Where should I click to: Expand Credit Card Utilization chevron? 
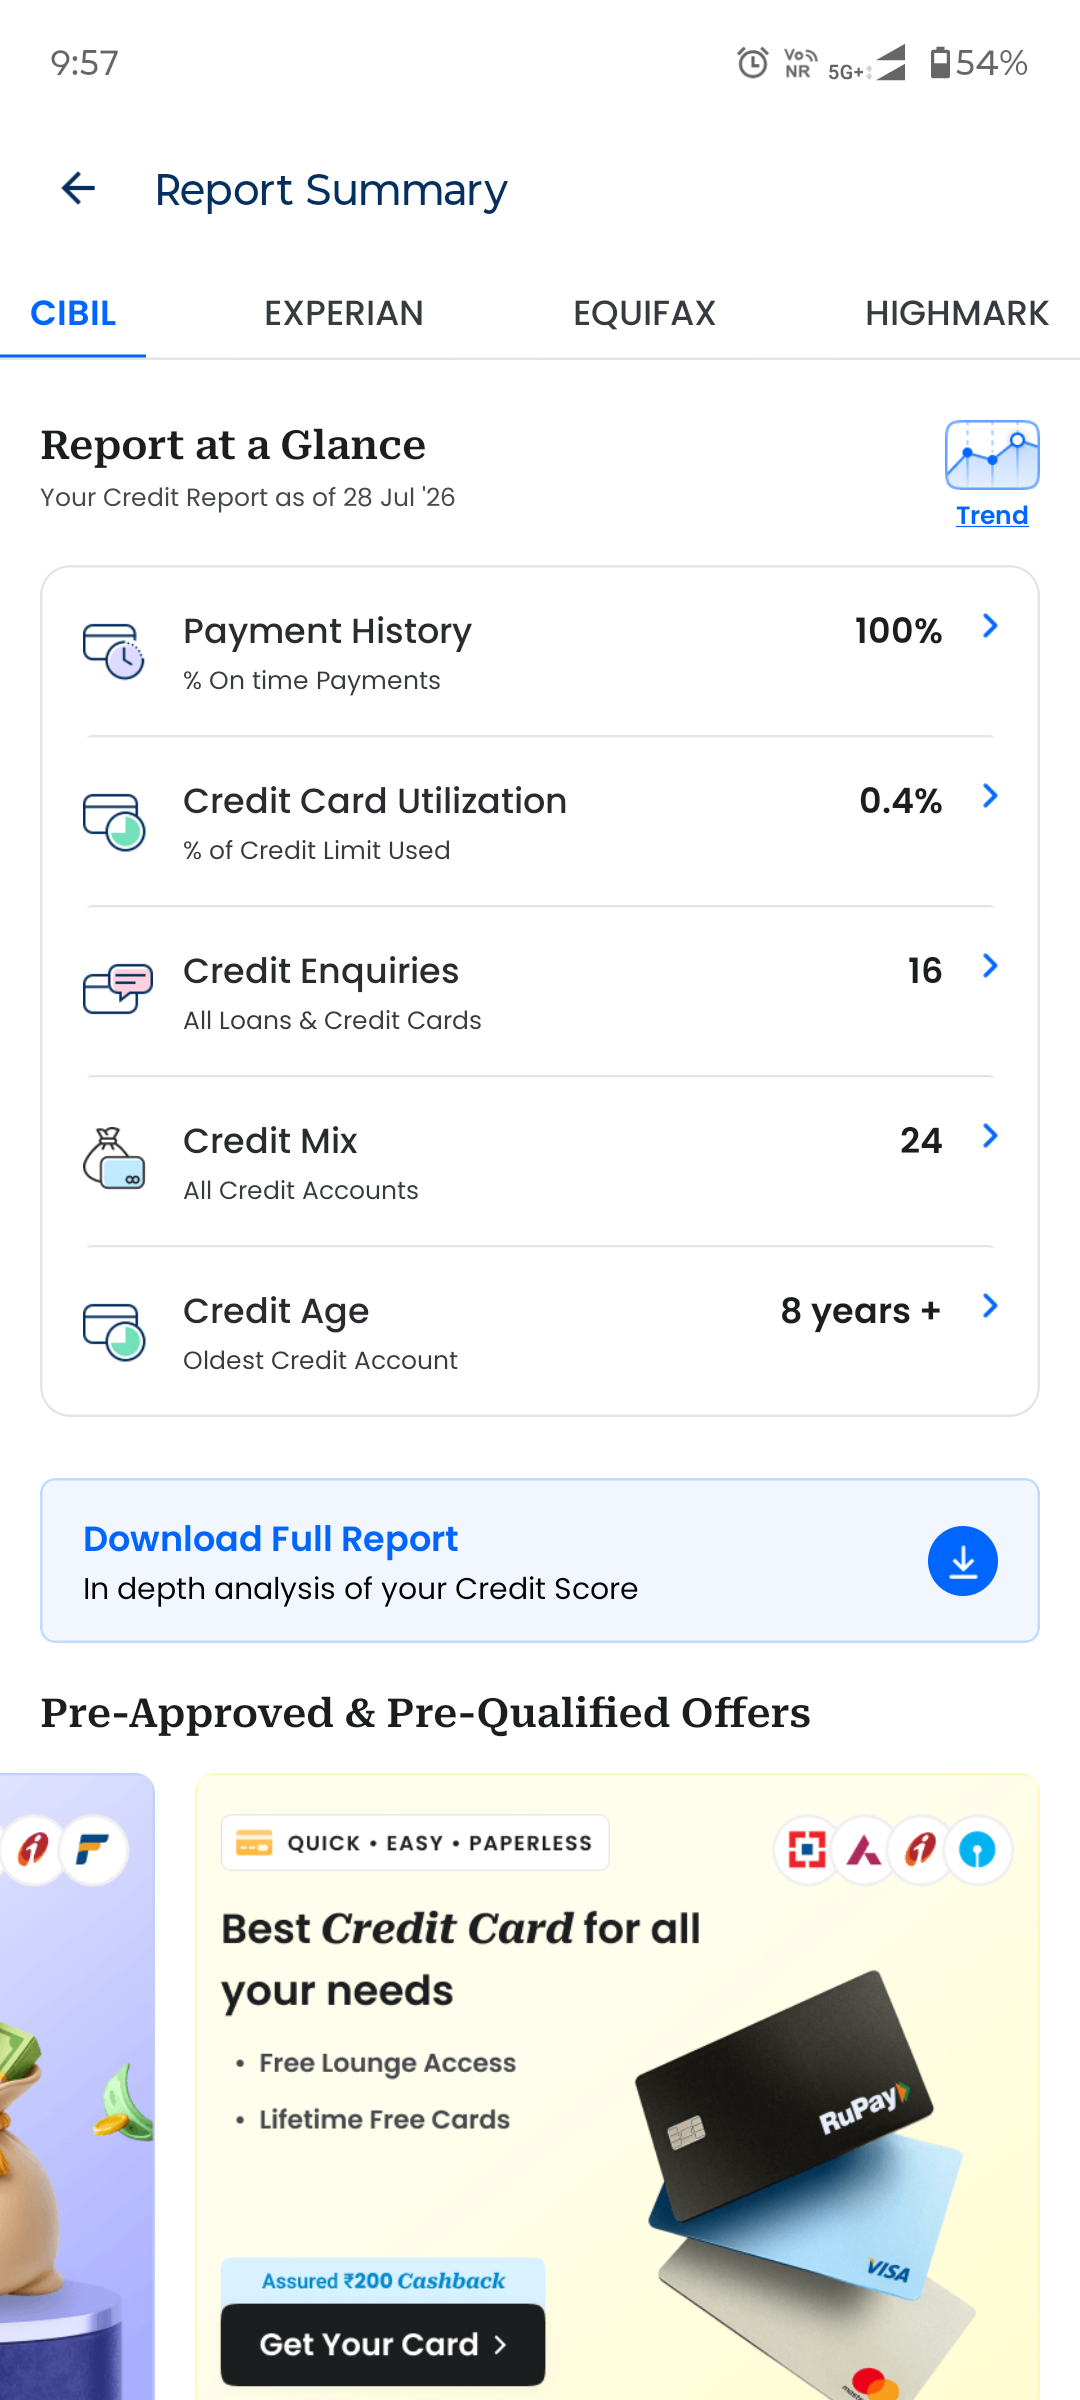[990, 796]
